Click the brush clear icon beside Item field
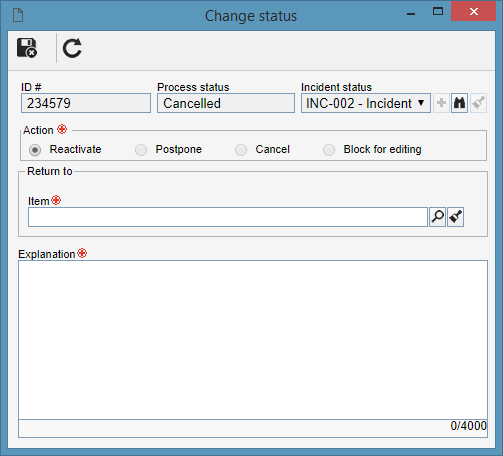Image resolution: width=503 pixels, height=456 pixels. tap(455, 217)
